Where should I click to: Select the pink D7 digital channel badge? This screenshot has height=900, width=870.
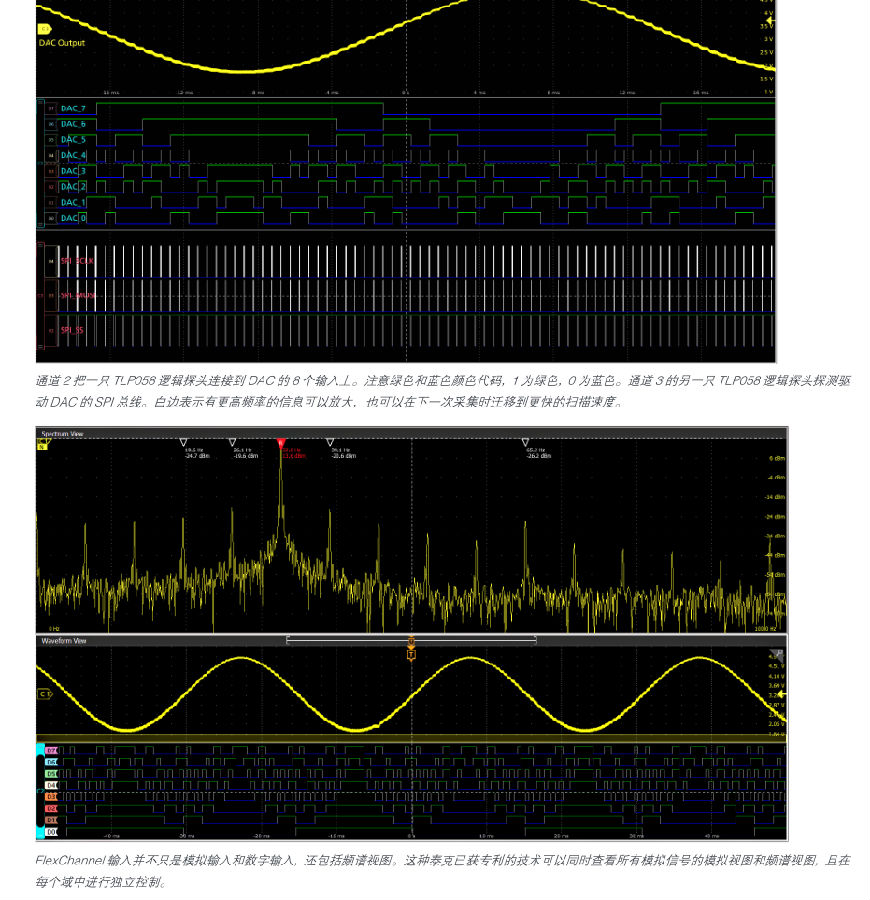pyautogui.click(x=52, y=751)
